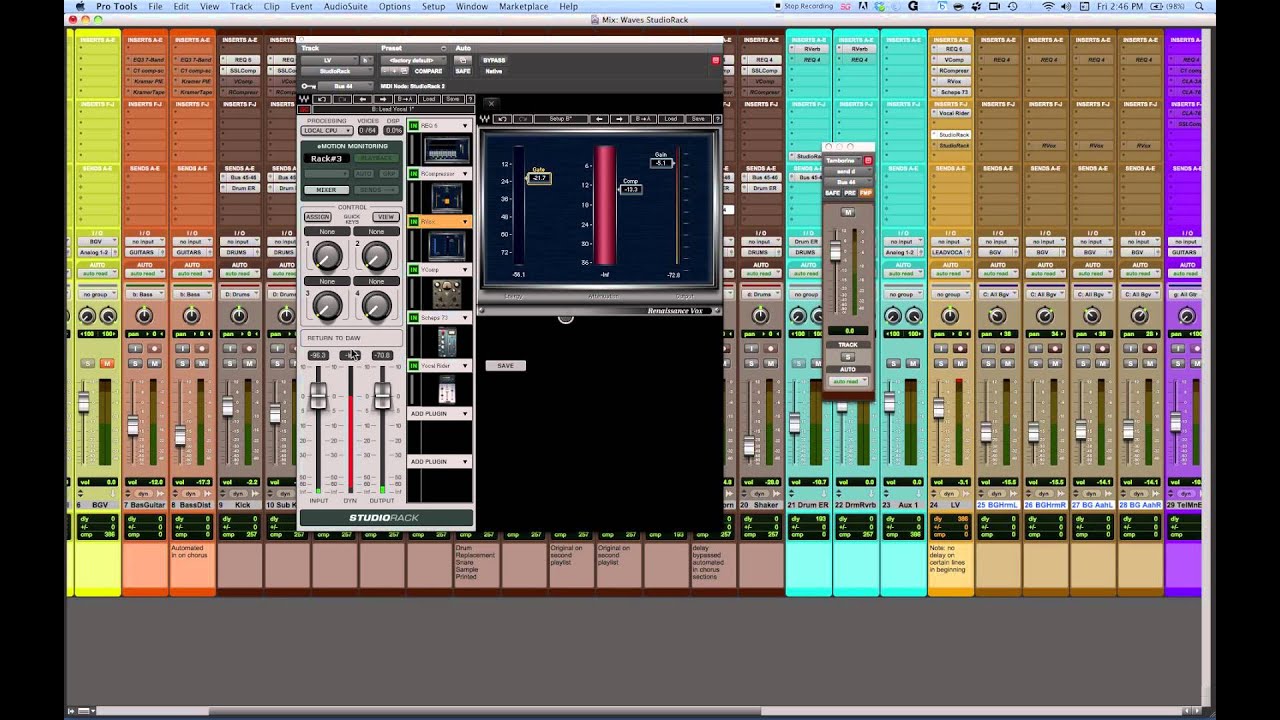Open the REQ 6 plugin thumbnail in rack

coord(446,150)
